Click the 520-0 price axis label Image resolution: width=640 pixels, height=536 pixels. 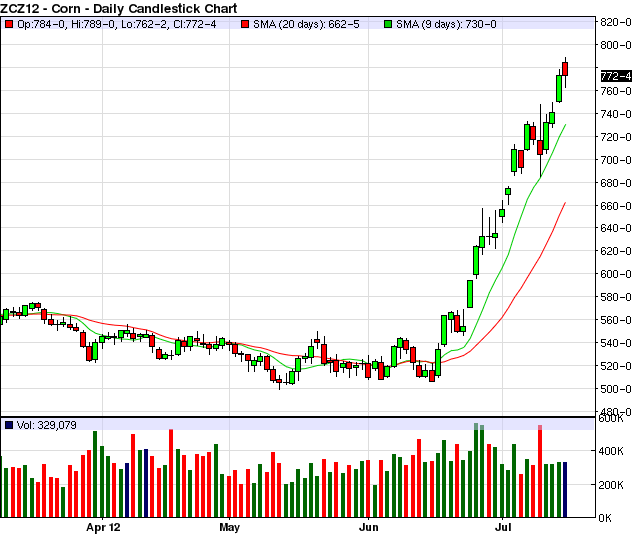(x=616, y=365)
